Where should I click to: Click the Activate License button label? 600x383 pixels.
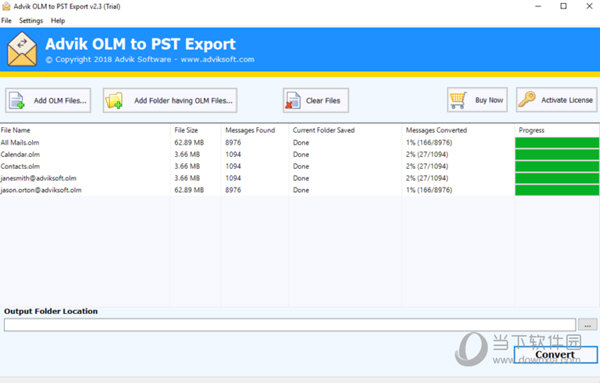[x=567, y=100]
